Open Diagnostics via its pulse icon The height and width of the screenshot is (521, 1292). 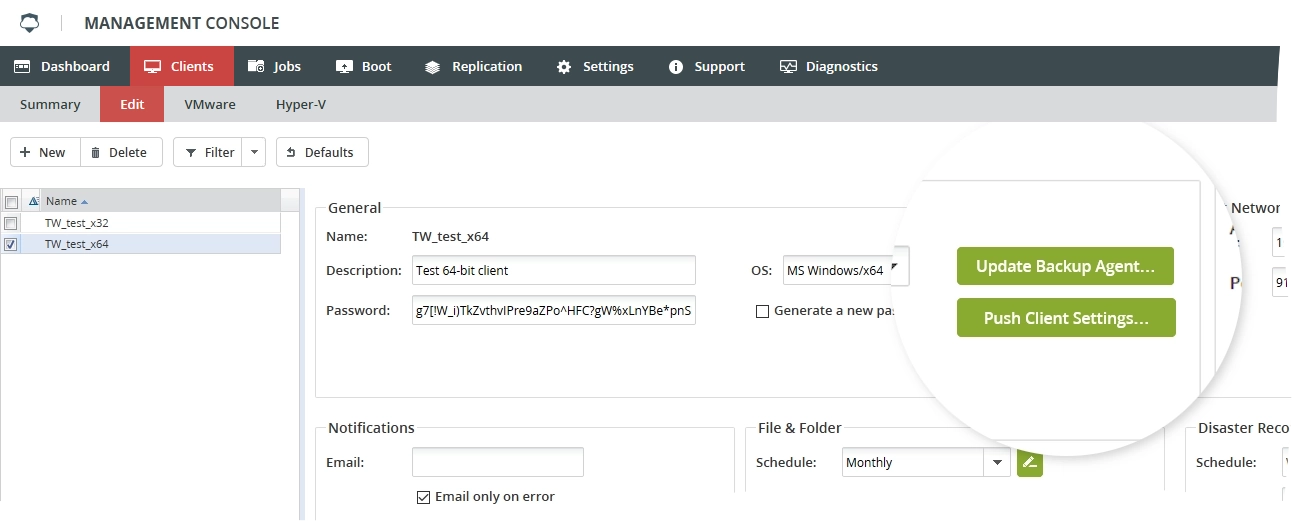(x=788, y=67)
